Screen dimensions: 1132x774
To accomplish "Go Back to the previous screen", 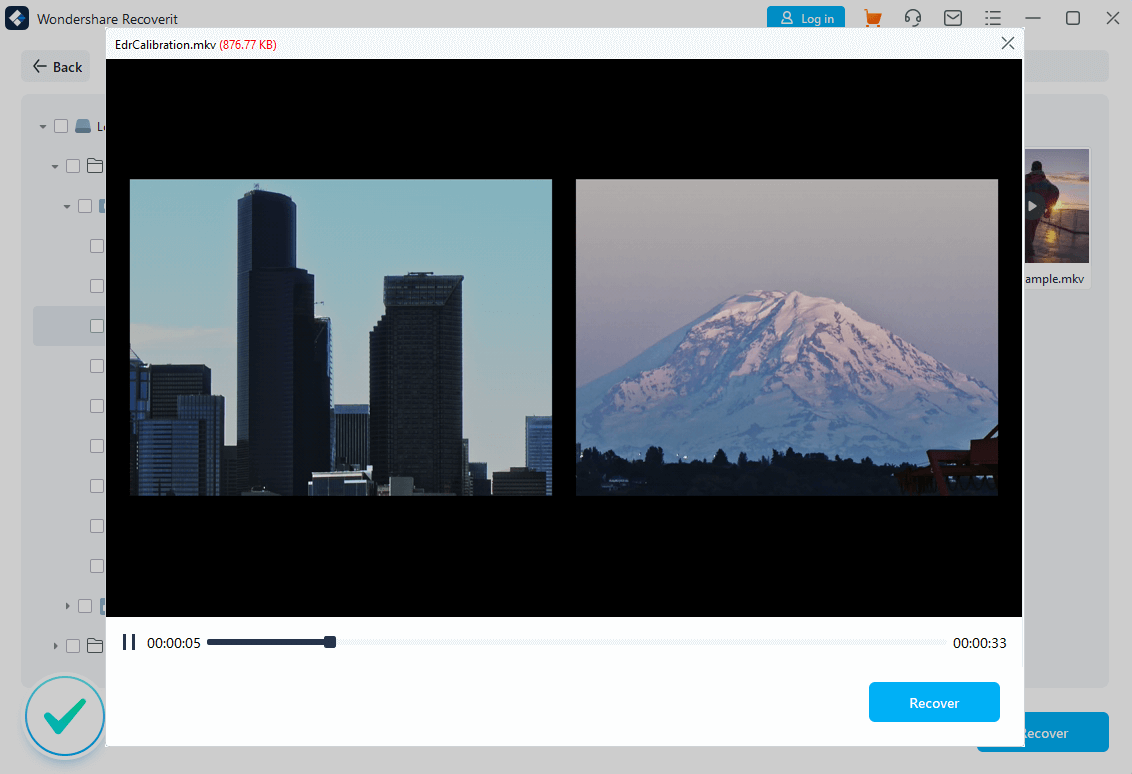I will [x=55, y=66].
